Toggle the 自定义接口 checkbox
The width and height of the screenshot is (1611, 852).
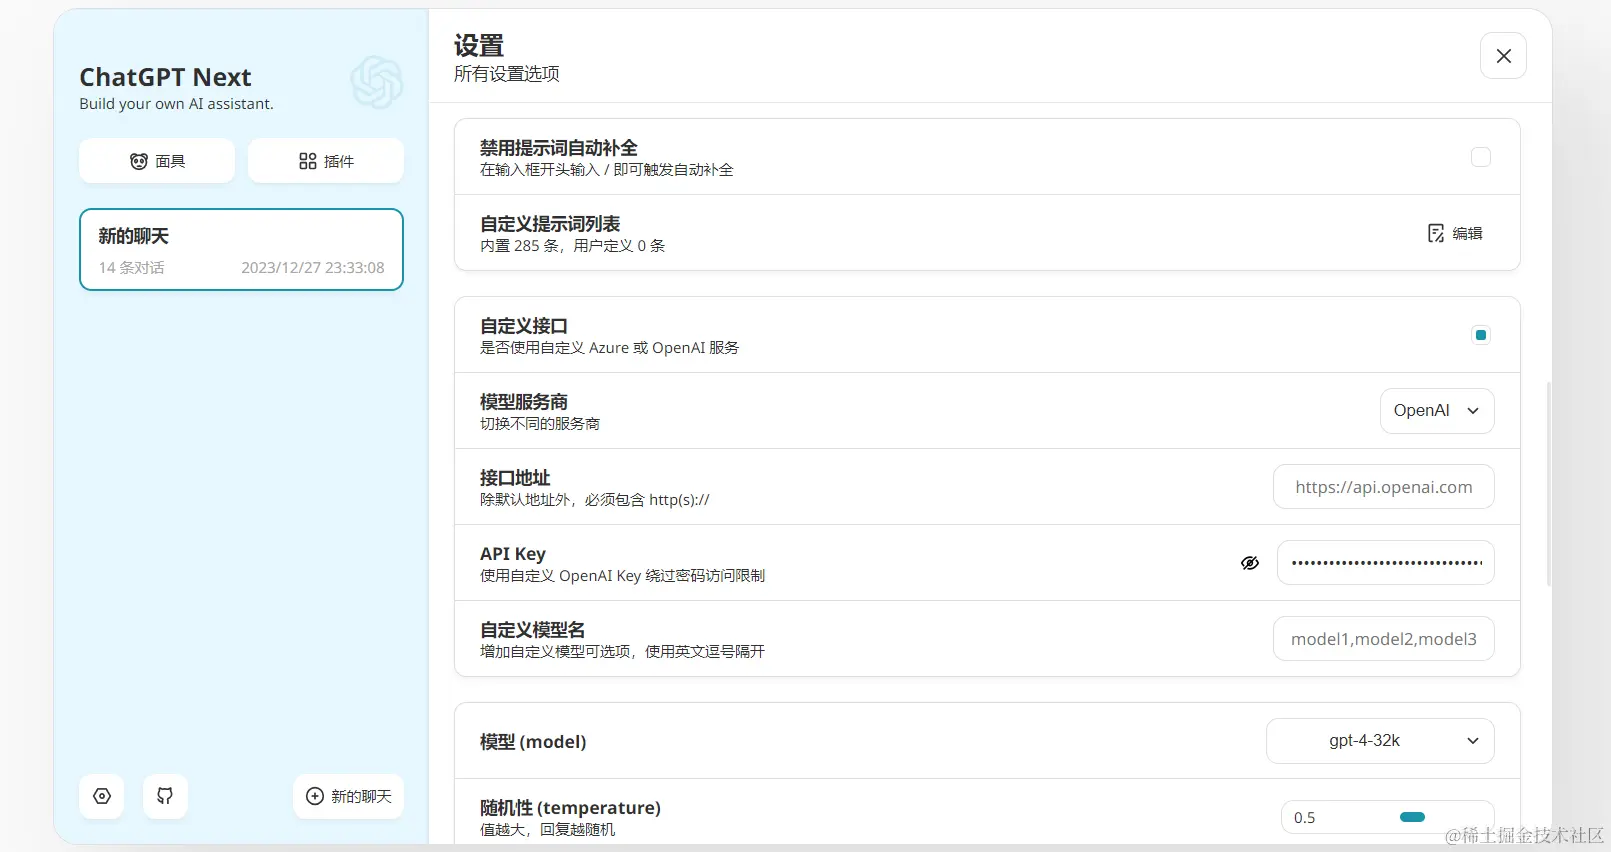(1481, 335)
